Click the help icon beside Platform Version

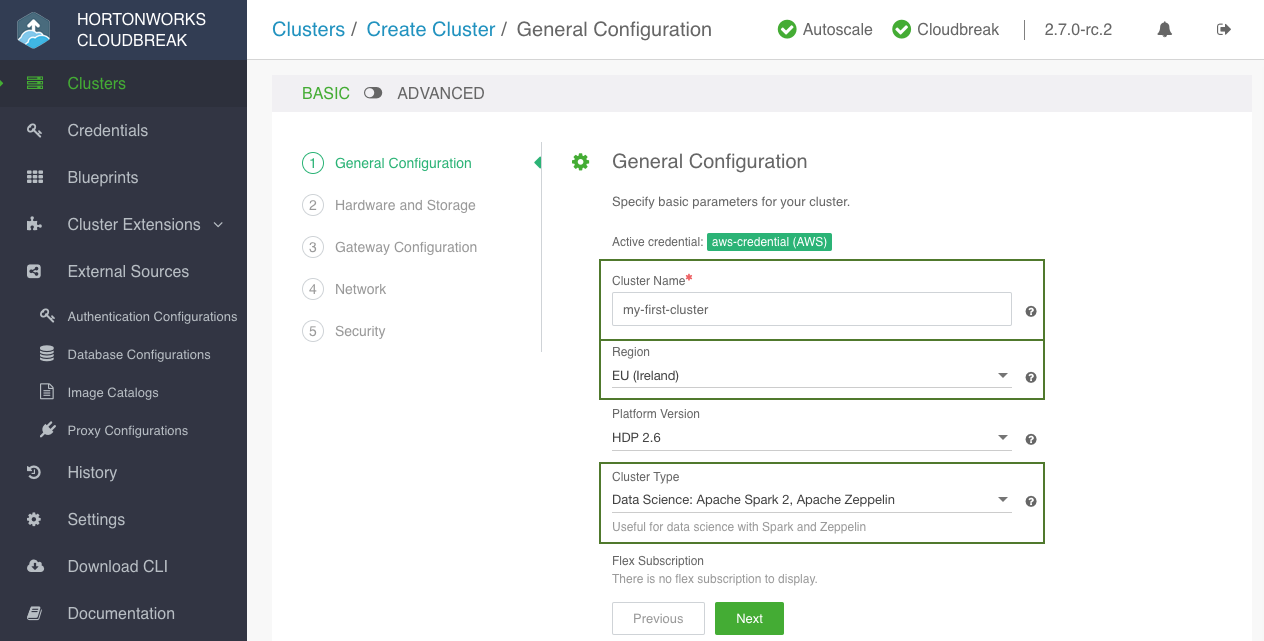(1031, 439)
